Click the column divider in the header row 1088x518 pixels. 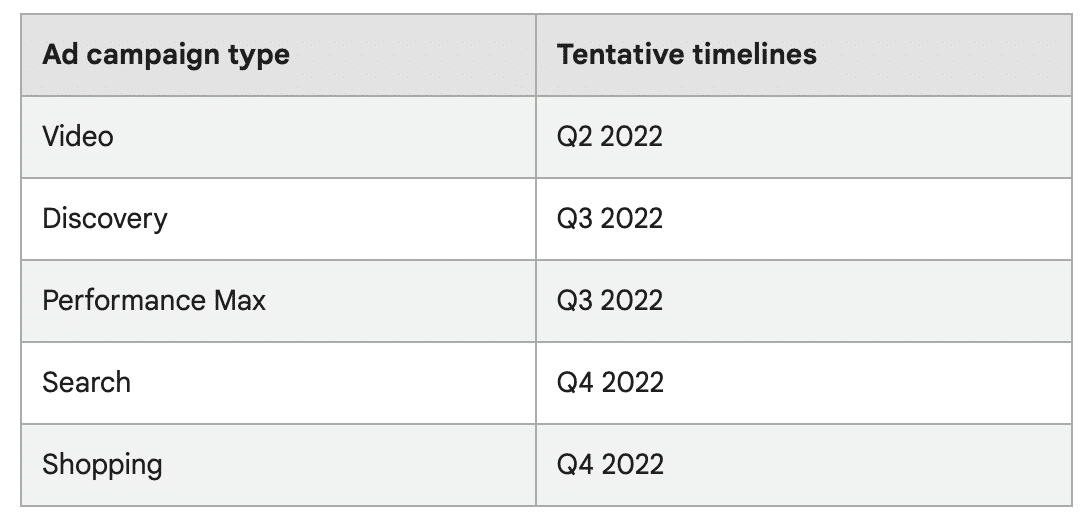536,55
